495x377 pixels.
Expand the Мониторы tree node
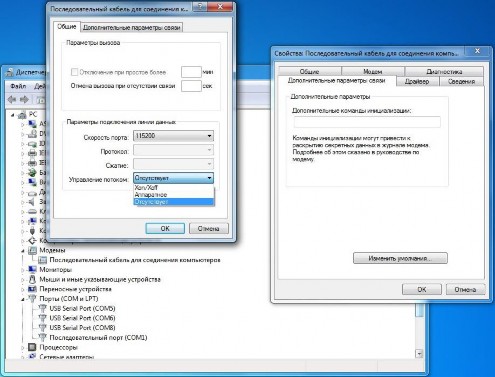click(x=23, y=270)
